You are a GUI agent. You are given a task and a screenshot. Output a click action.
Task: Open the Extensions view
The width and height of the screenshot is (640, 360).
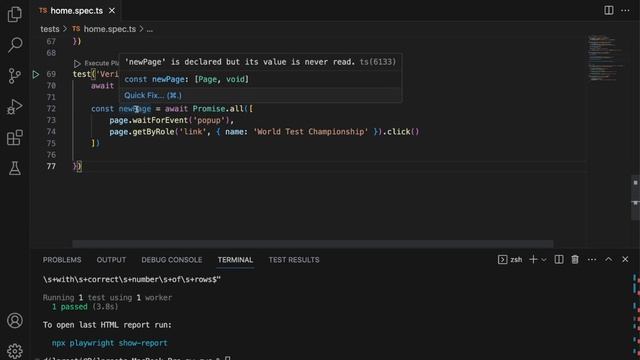click(15, 138)
